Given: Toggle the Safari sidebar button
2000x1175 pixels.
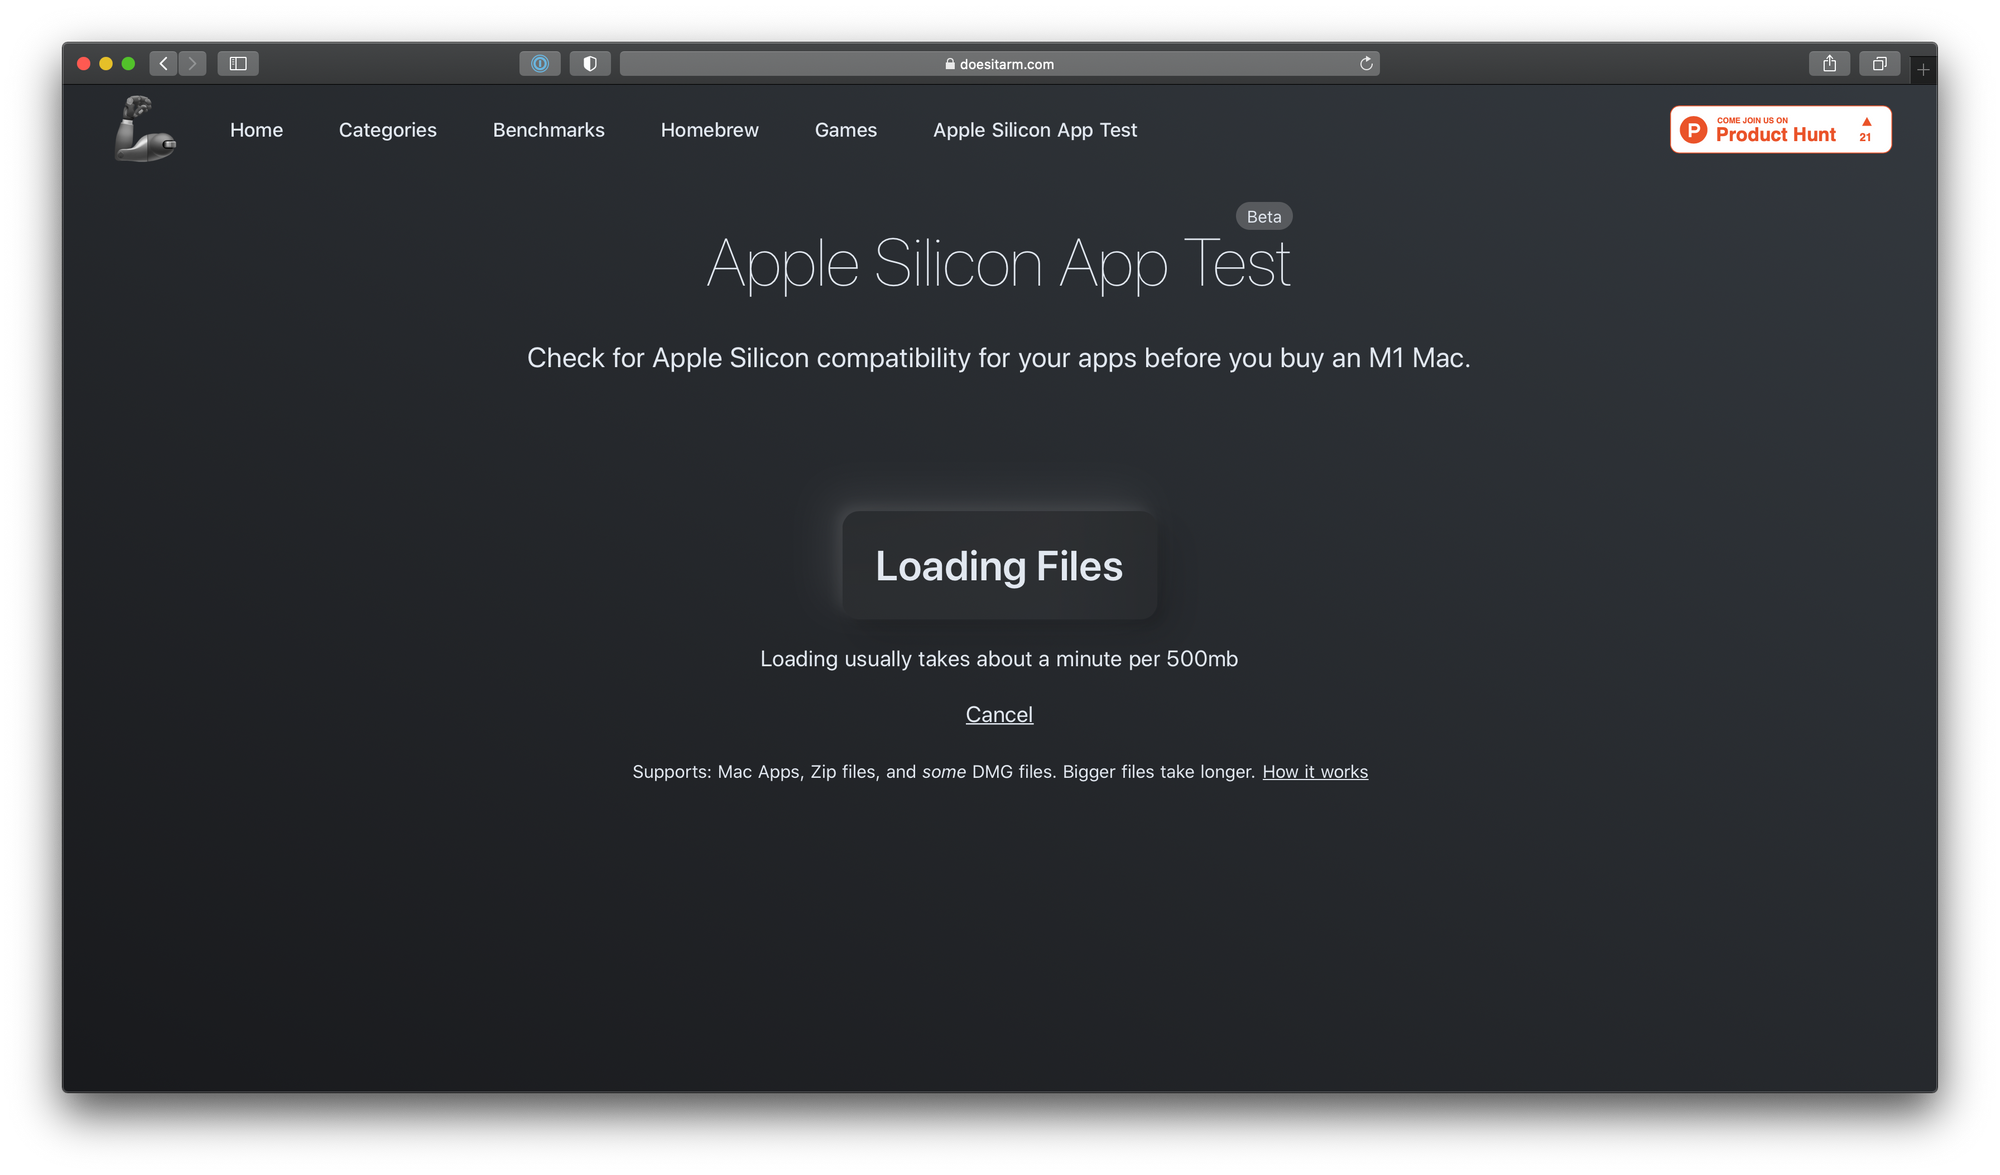Looking at the screenshot, I should click(238, 63).
